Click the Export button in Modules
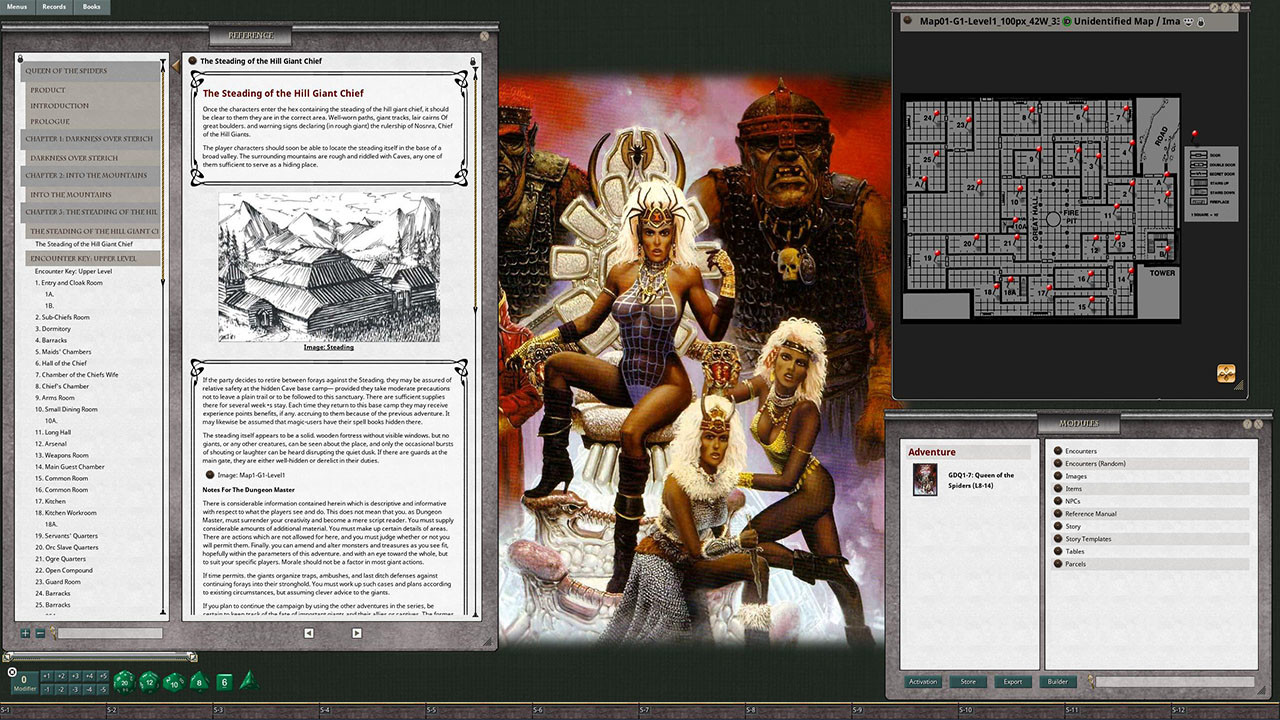 point(1012,681)
